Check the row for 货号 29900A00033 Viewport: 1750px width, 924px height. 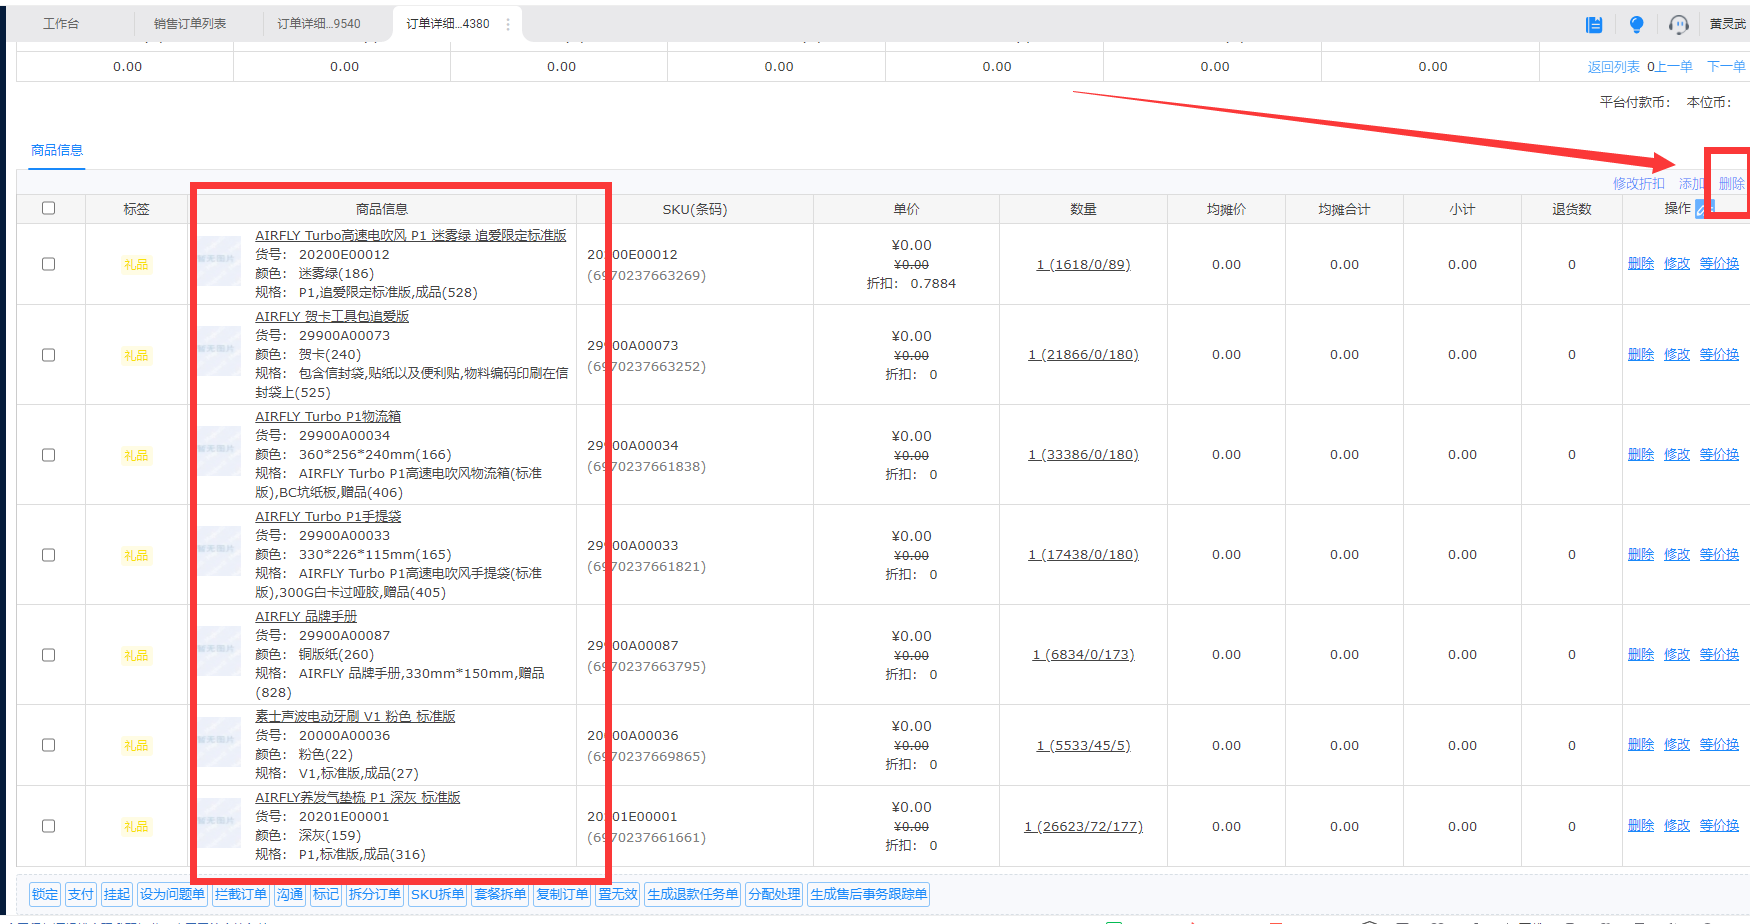pyautogui.click(x=48, y=555)
